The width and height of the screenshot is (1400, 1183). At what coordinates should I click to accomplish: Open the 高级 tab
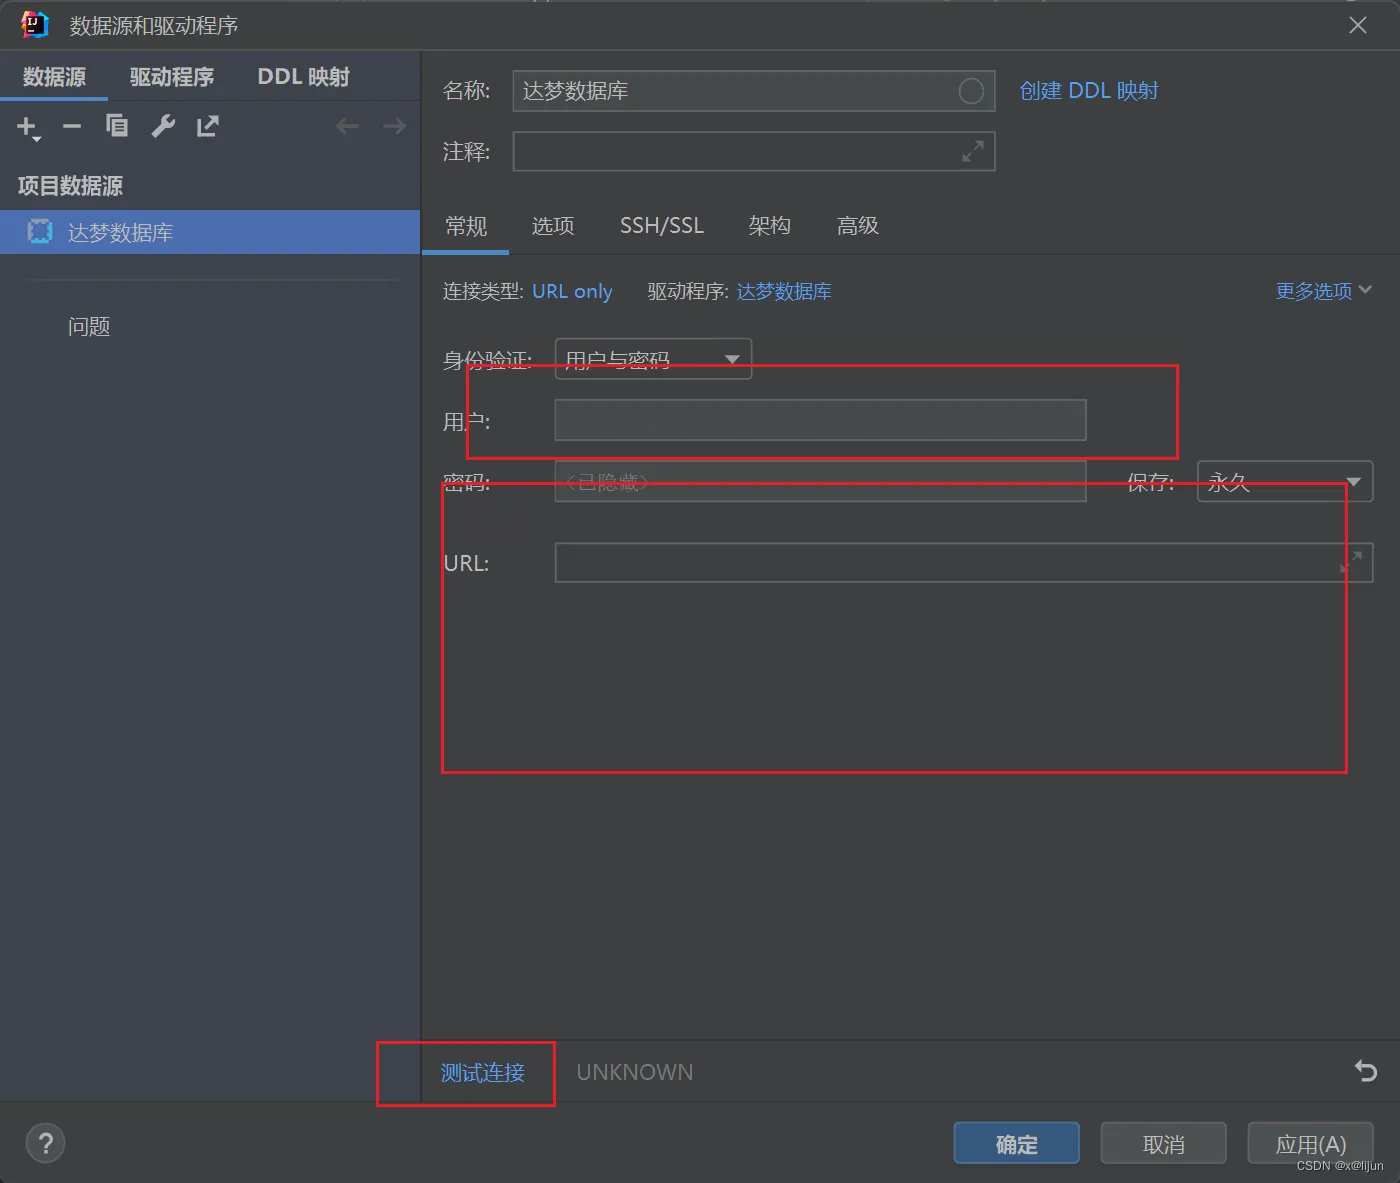(858, 226)
